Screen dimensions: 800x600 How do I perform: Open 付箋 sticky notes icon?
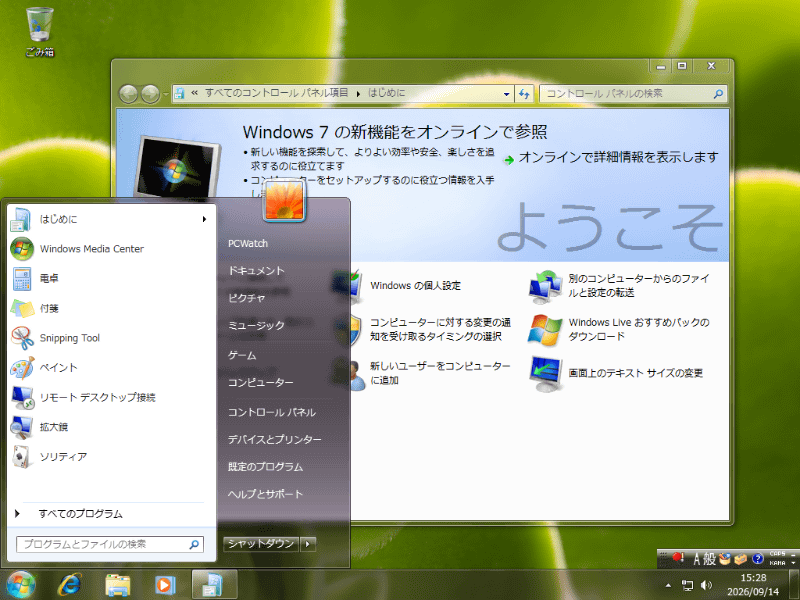(21, 308)
